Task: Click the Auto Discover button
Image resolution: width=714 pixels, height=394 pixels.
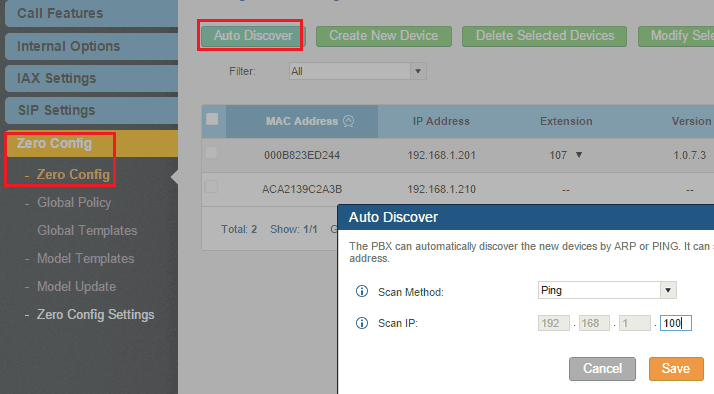Action: pyautogui.click(x=253, y=36)
